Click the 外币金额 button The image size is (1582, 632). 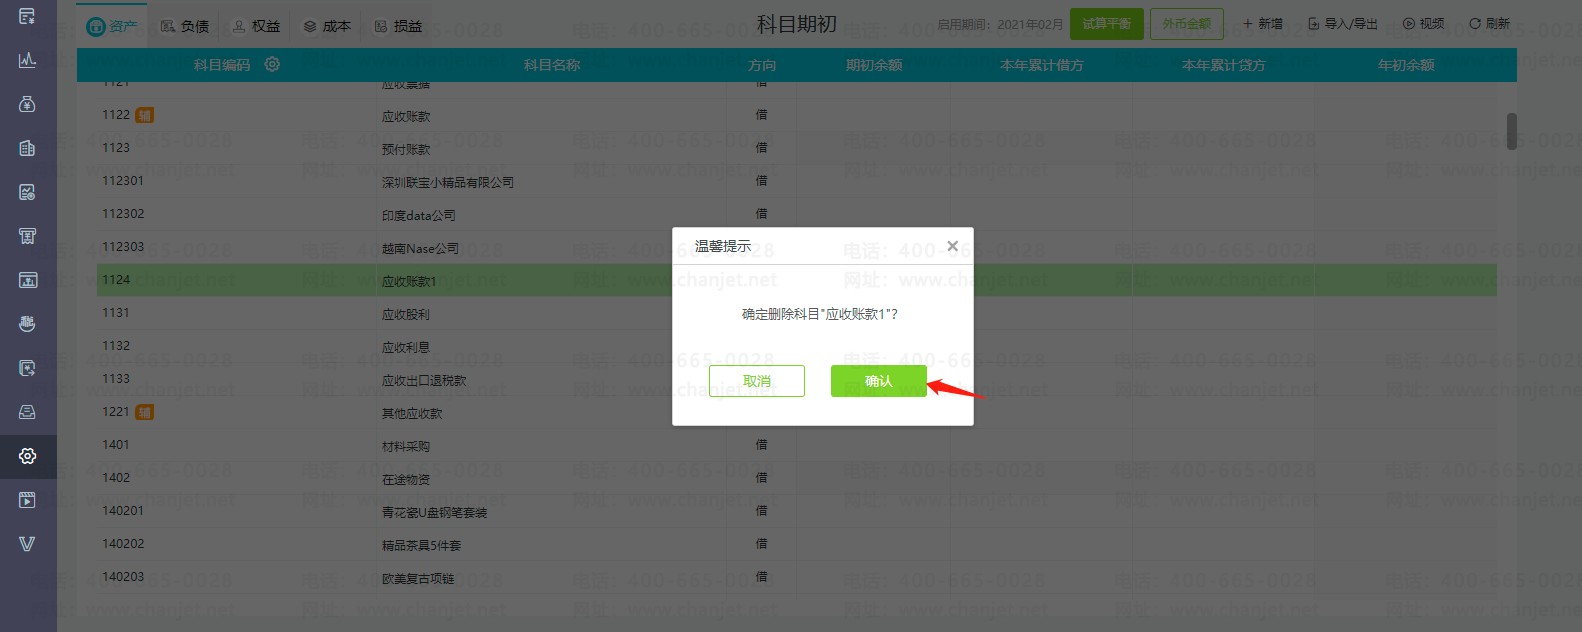[1186, 23]
